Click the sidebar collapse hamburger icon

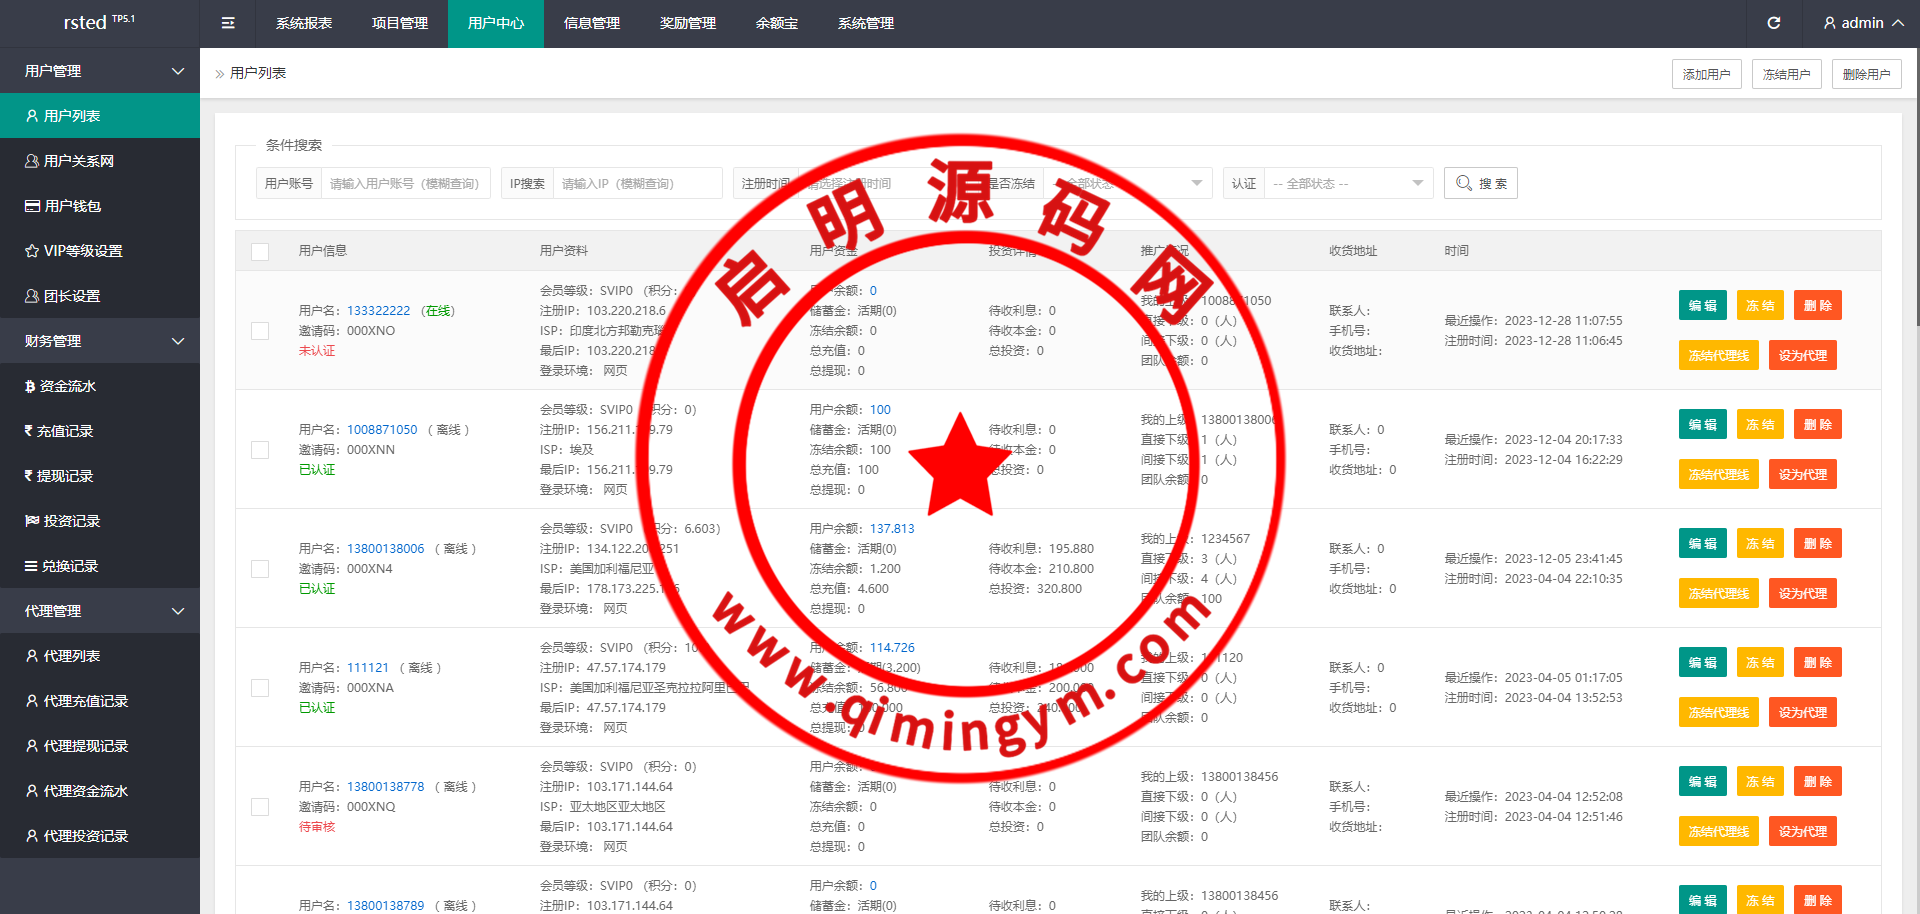tap(228, 23)
